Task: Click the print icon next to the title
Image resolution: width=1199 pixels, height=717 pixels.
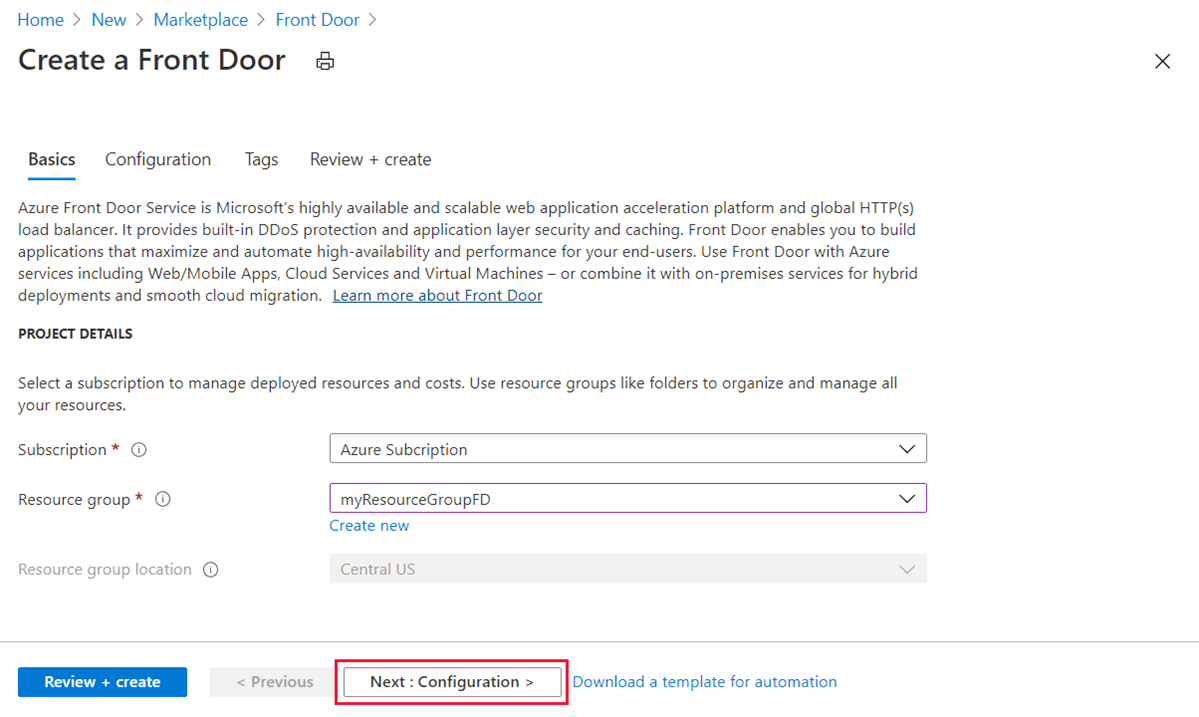Action: (x=324, y=61)
